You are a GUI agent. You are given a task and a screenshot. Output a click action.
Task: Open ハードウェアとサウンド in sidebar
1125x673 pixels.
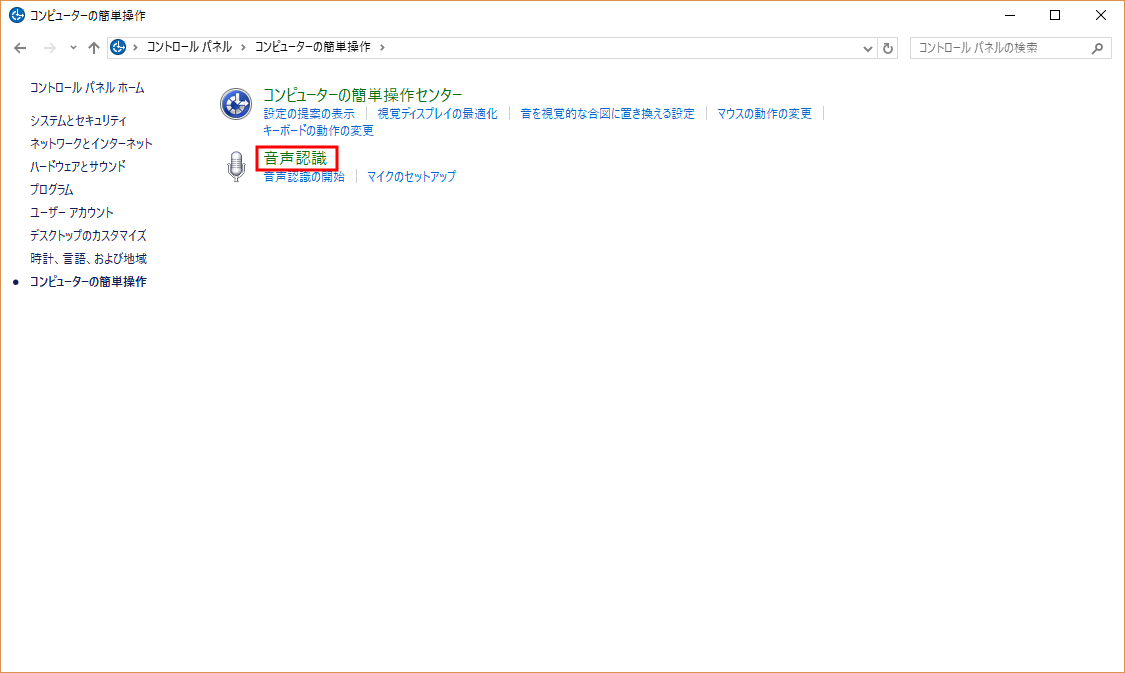(x=77, y=166)
